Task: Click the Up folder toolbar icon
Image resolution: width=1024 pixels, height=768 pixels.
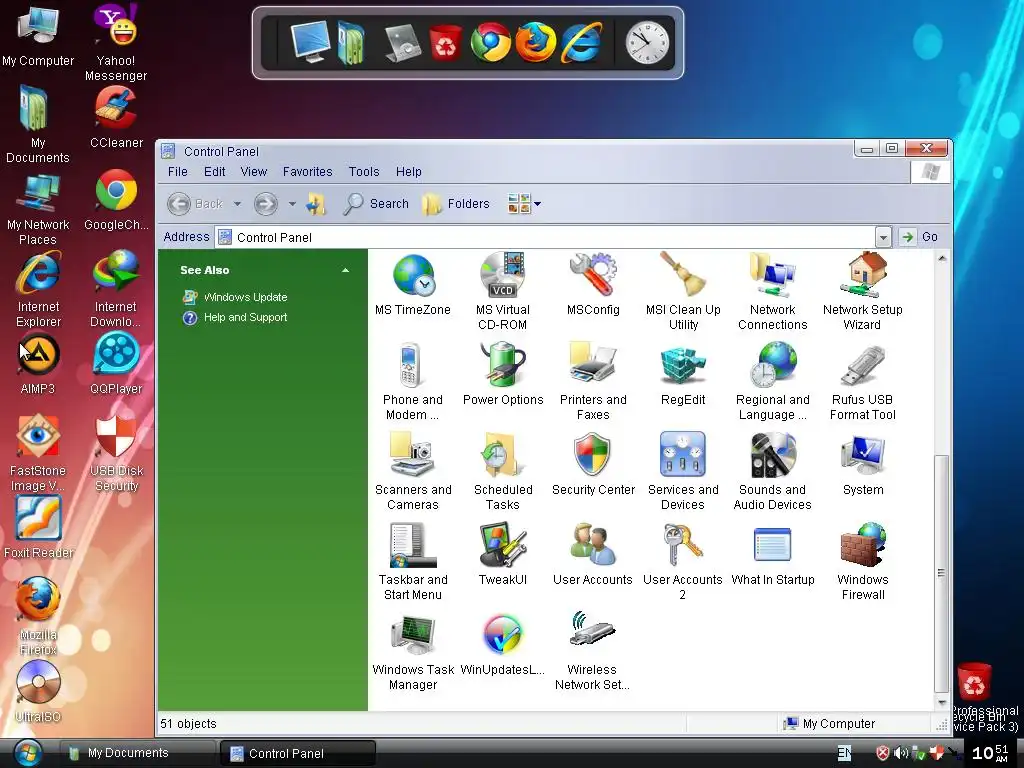Action: (317, 204)
